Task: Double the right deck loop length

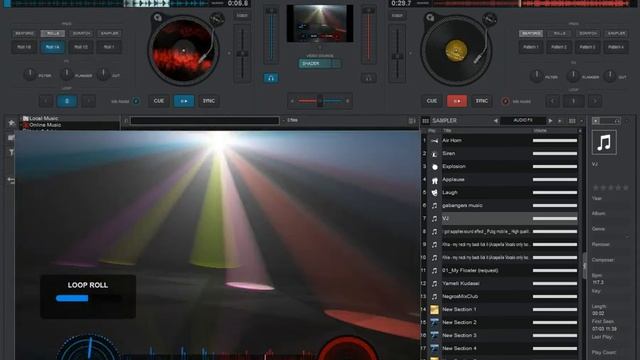Action: click(x=595, y=101)
